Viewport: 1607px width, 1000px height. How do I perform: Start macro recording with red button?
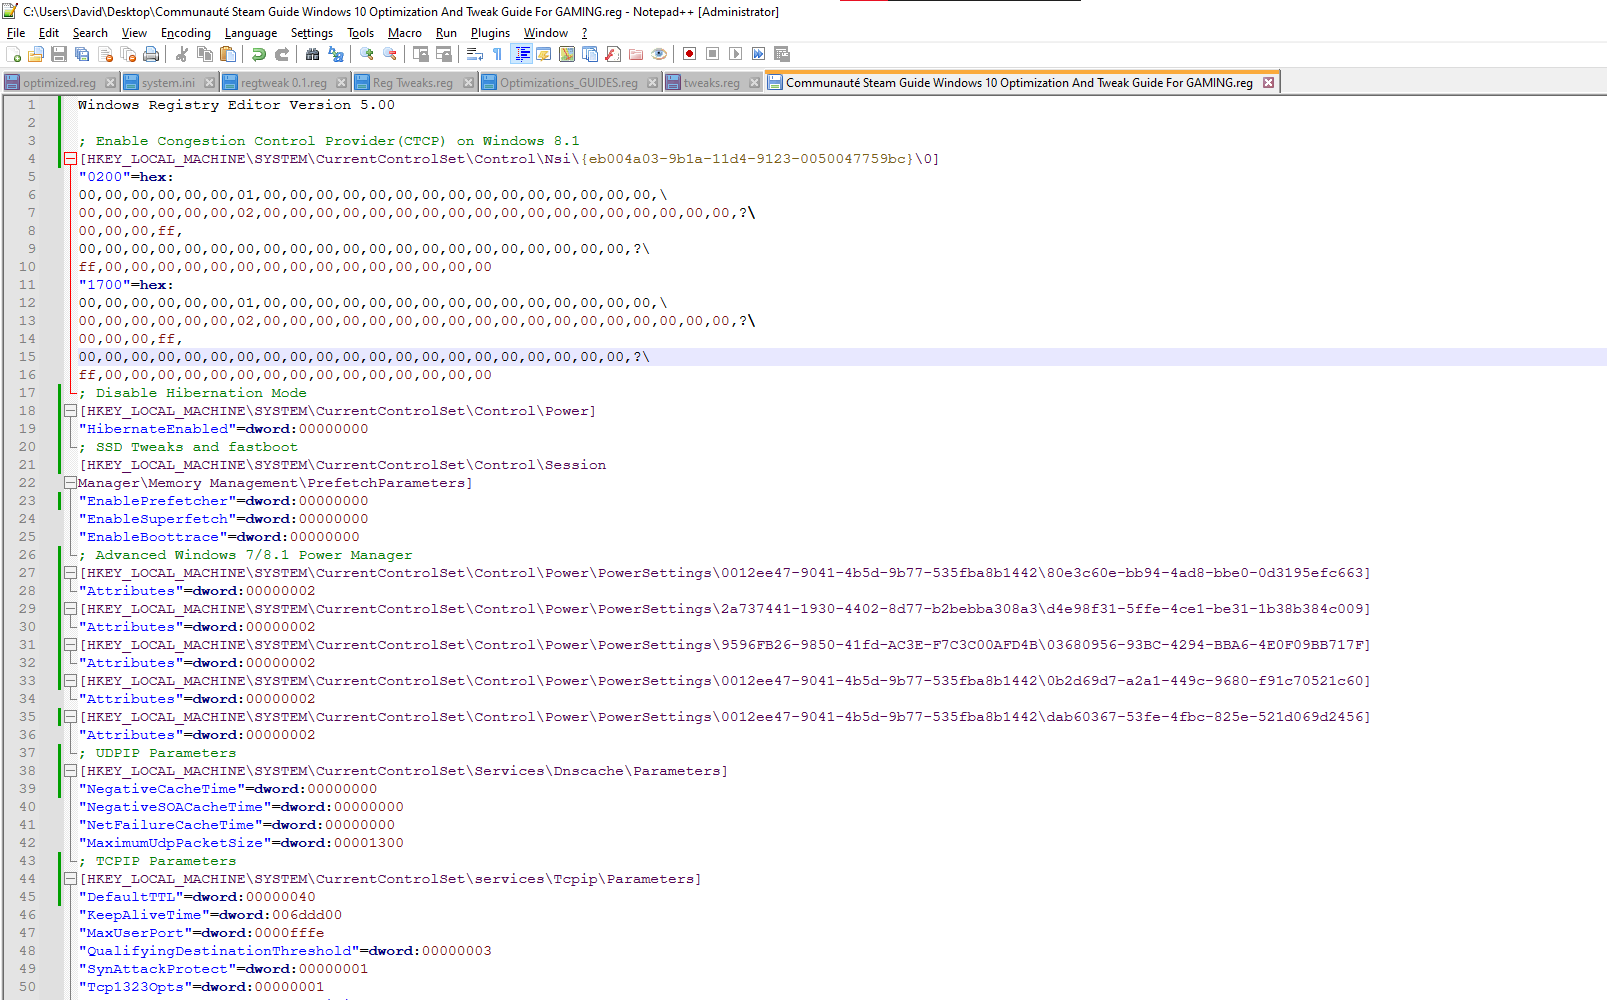(690, 54)
